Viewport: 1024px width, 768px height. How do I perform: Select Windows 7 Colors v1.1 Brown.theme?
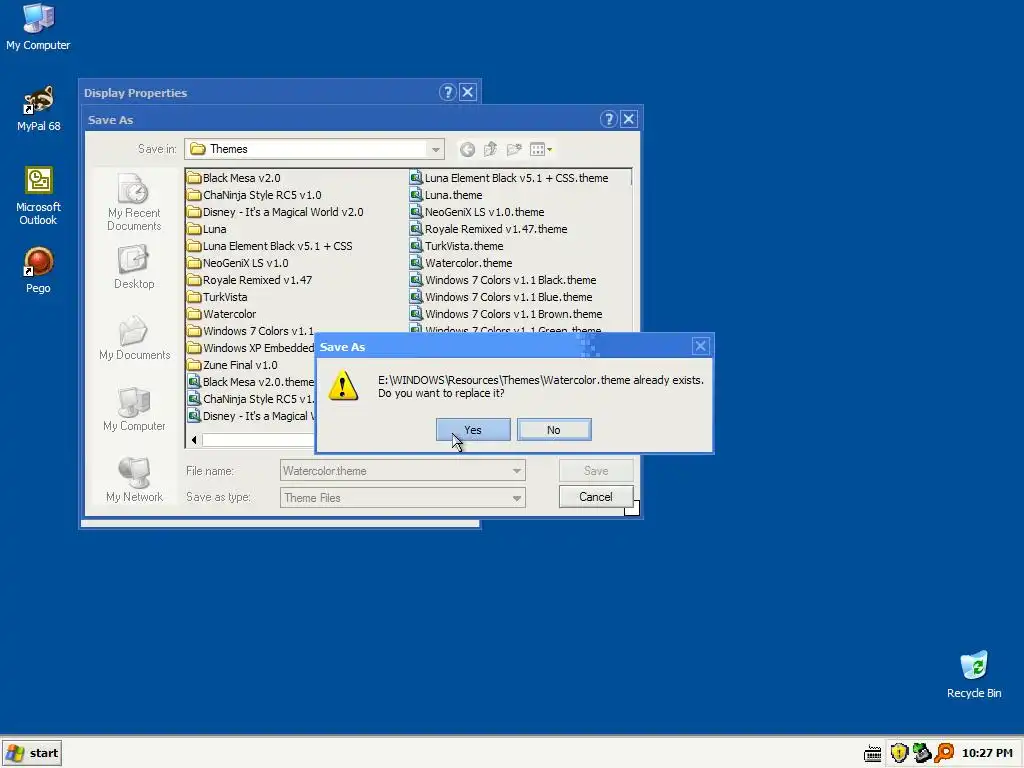[506, 313]
